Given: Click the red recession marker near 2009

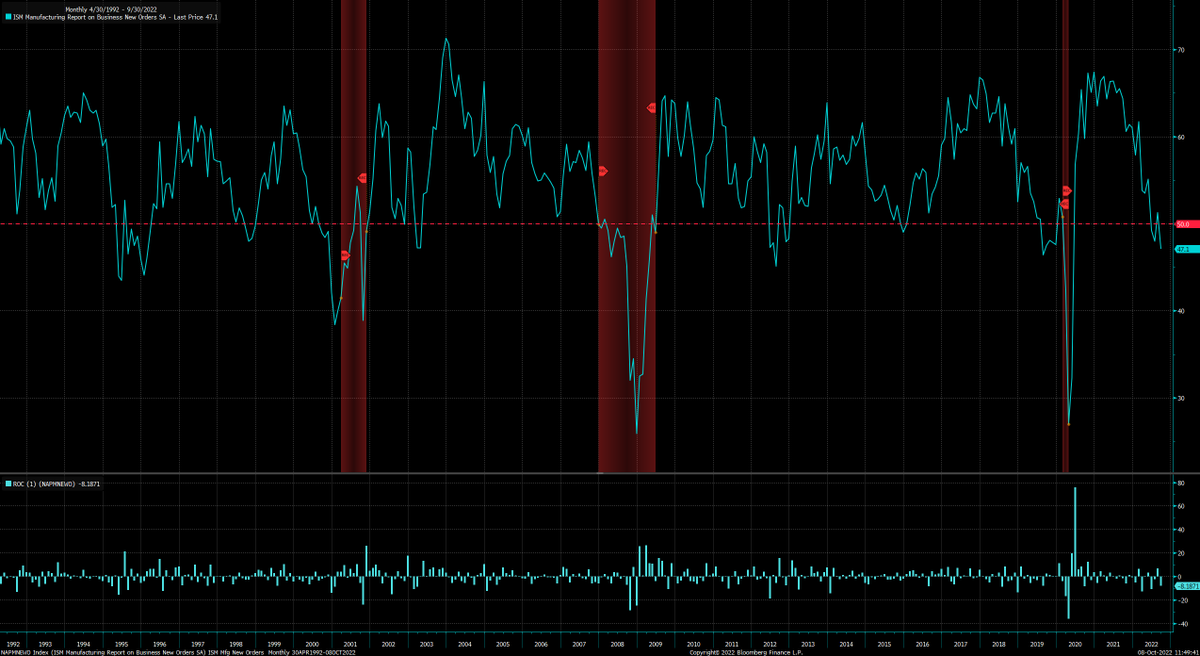Looking at the screenshot, I should 652,107.
